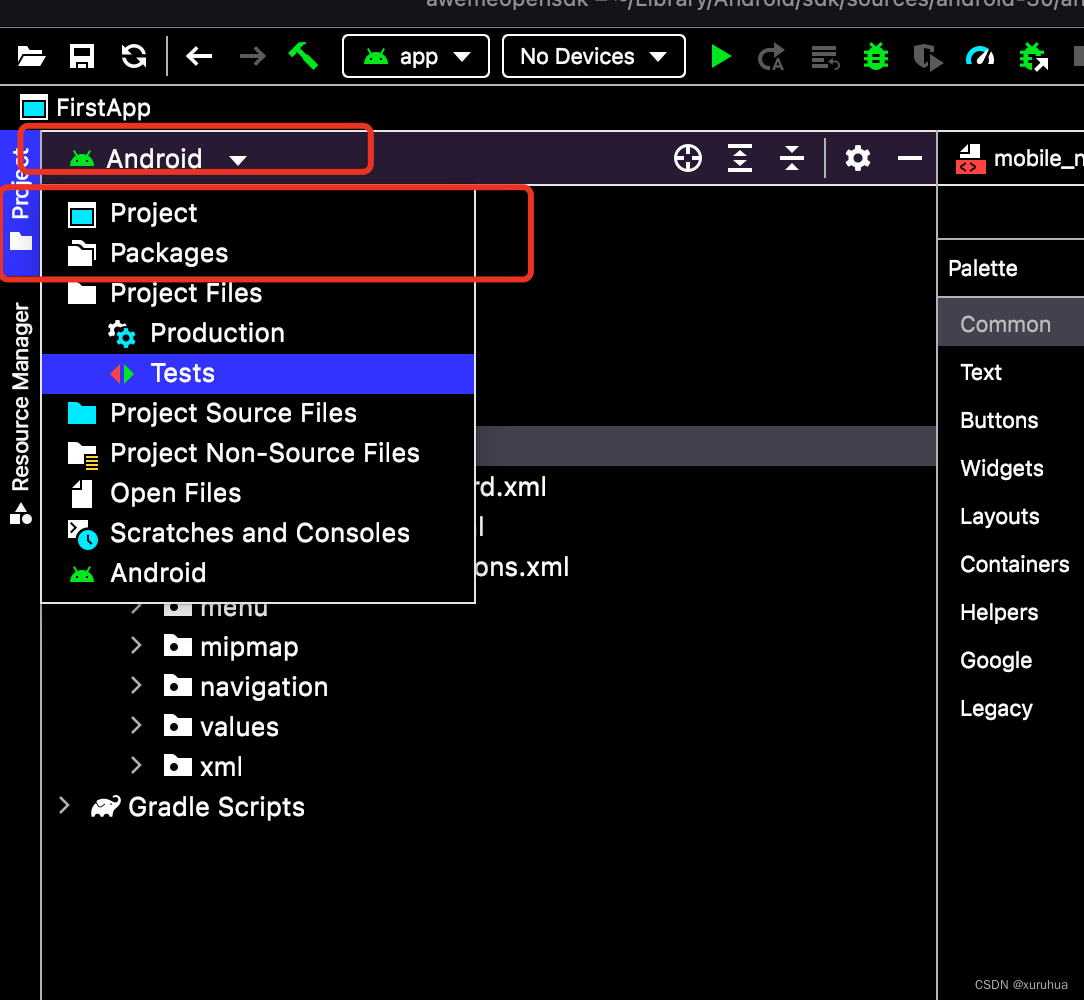Click the Select Opened File target icon

[x=688, y=158]
